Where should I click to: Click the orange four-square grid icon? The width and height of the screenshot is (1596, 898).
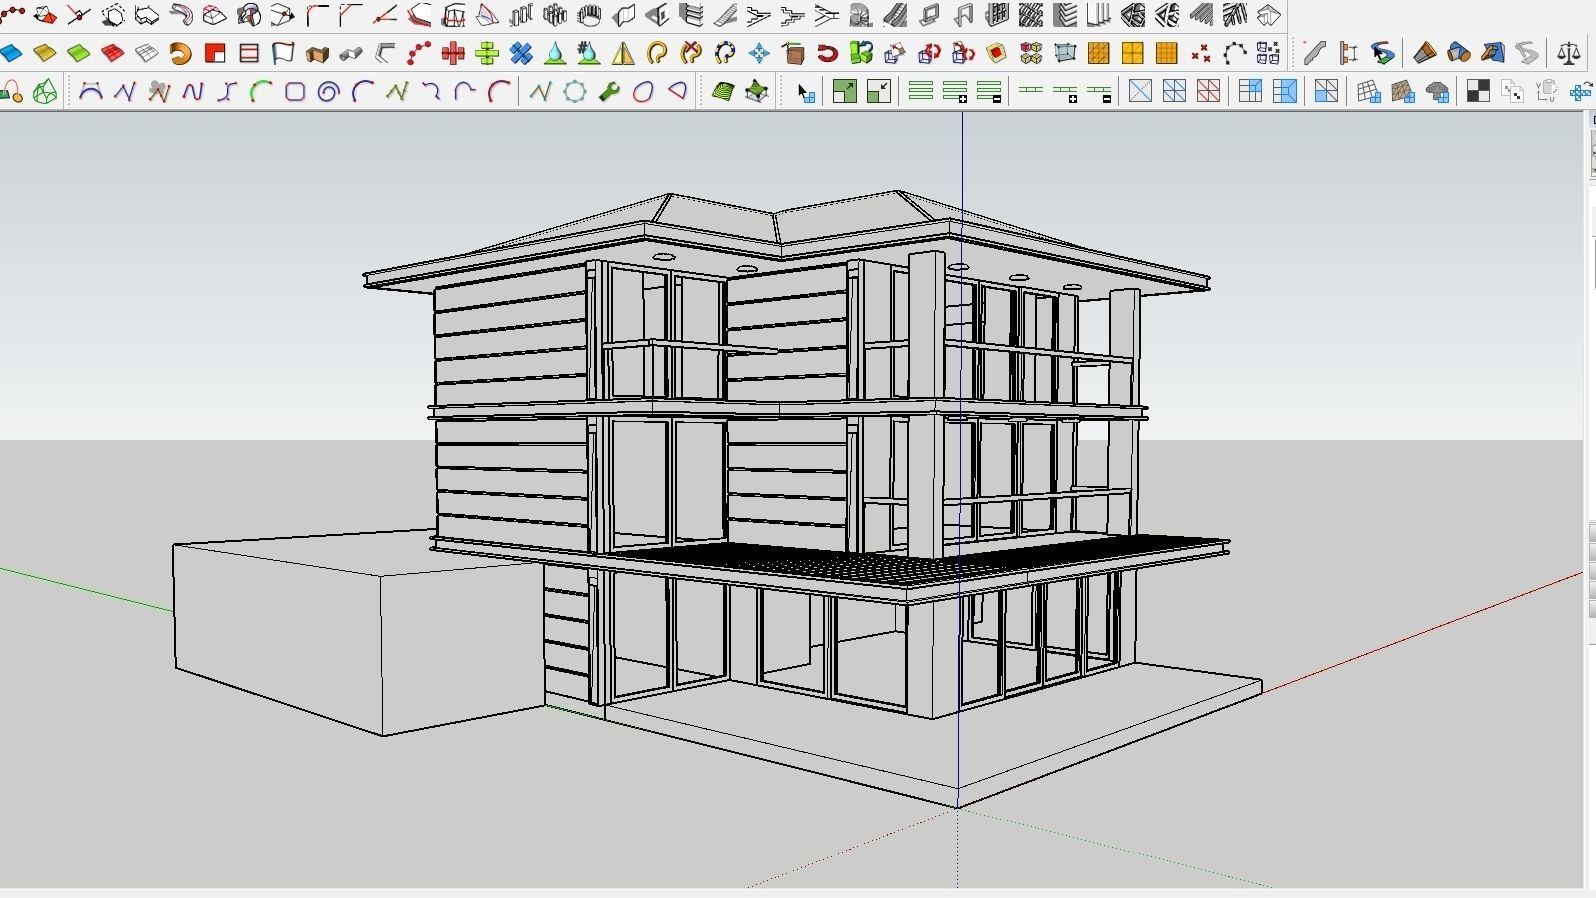(x=1133, y=53)
